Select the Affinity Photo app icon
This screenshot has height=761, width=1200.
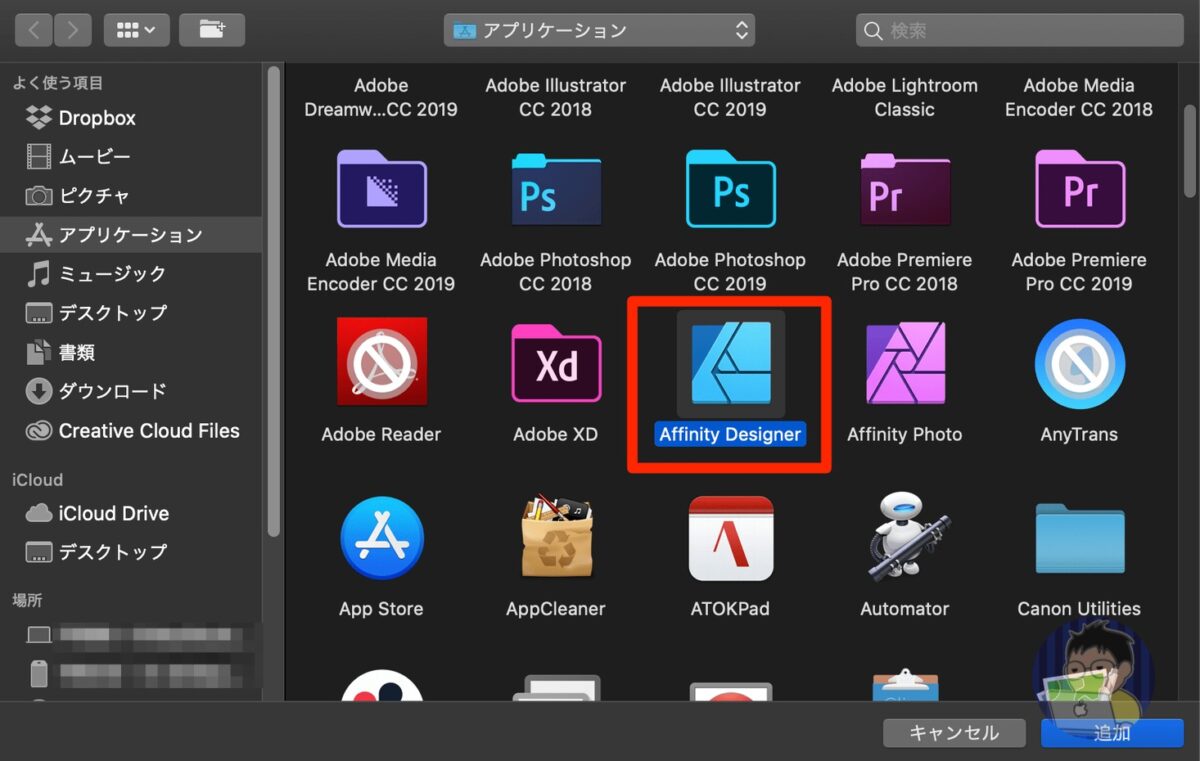(x=905, y=363)
